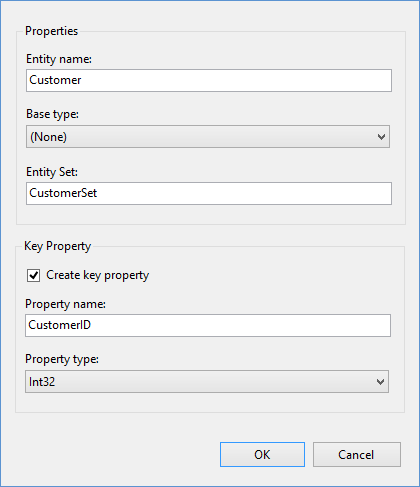Click the 'Property name:' label
Screen dimensions: 420x487
tap(65, 304)
